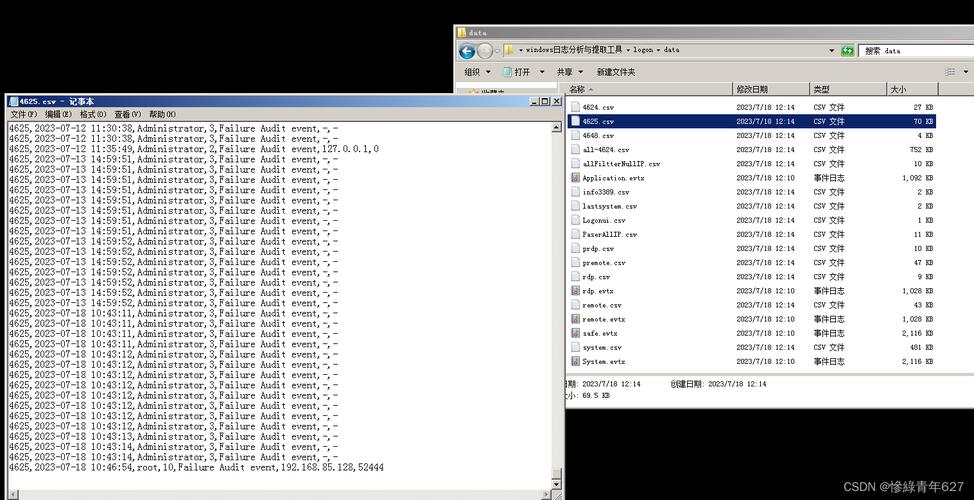Open the 格式(O) menu in Notepad
The height and width of the screenshot is (500, 974).
[93, 114]
